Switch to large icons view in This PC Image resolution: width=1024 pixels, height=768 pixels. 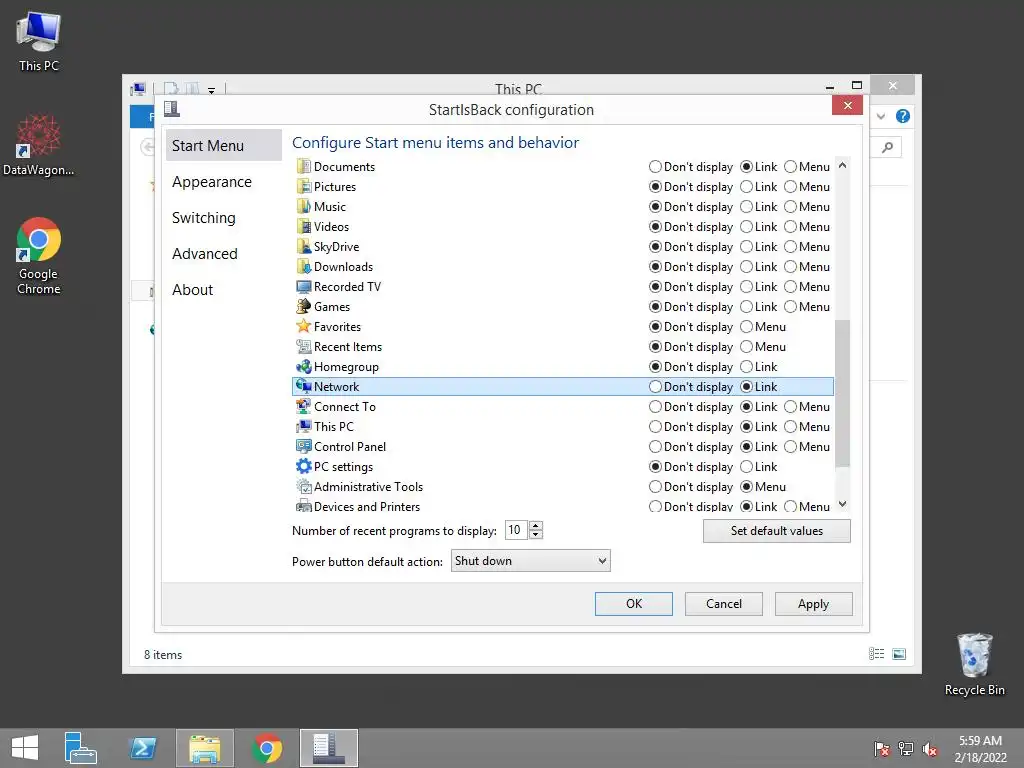click(899, 654)
